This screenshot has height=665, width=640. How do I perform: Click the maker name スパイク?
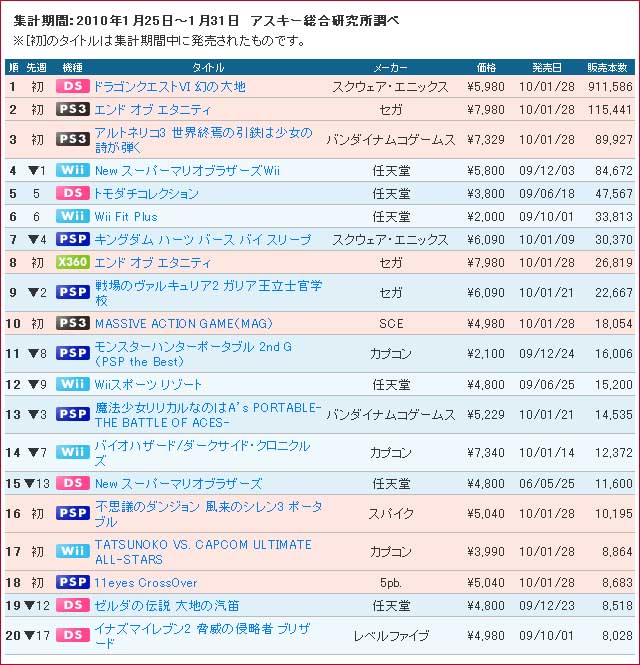pyautogui.click(x=391, y=514)
